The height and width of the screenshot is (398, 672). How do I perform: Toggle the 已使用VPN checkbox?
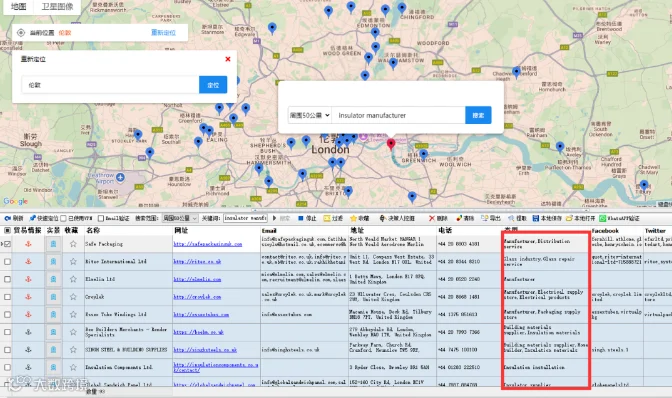[x=63, y=218]
